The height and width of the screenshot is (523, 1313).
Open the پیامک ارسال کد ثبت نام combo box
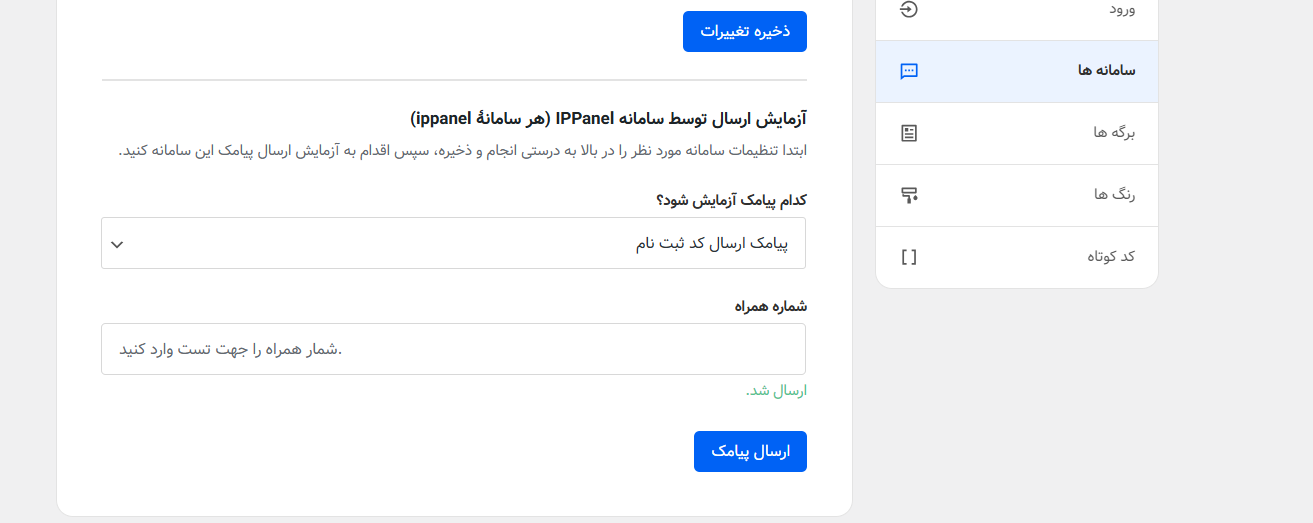453,244
